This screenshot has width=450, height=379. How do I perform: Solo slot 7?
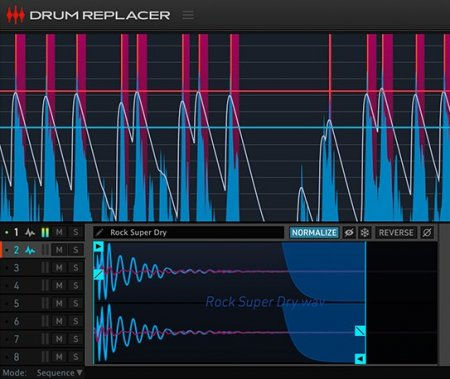76,339
